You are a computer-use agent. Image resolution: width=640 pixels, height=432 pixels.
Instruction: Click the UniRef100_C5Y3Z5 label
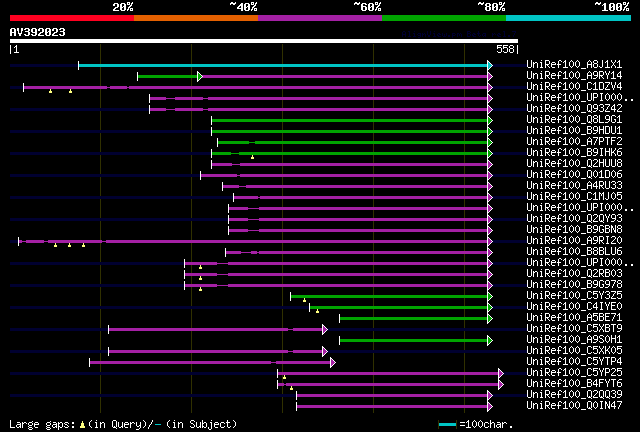click(574, 296)
